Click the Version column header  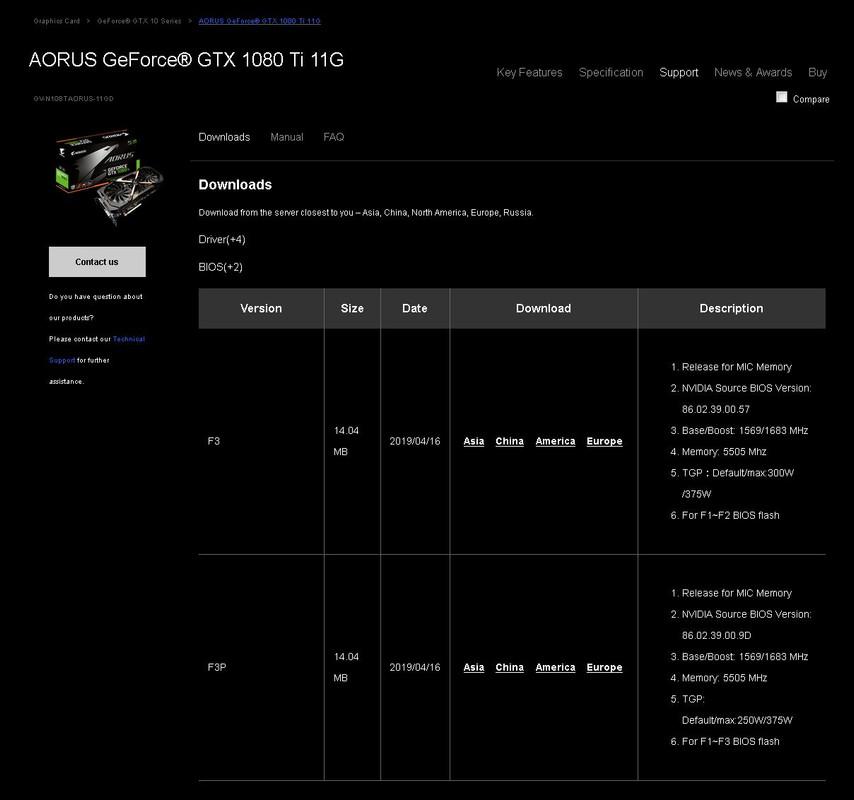(261, 308)
